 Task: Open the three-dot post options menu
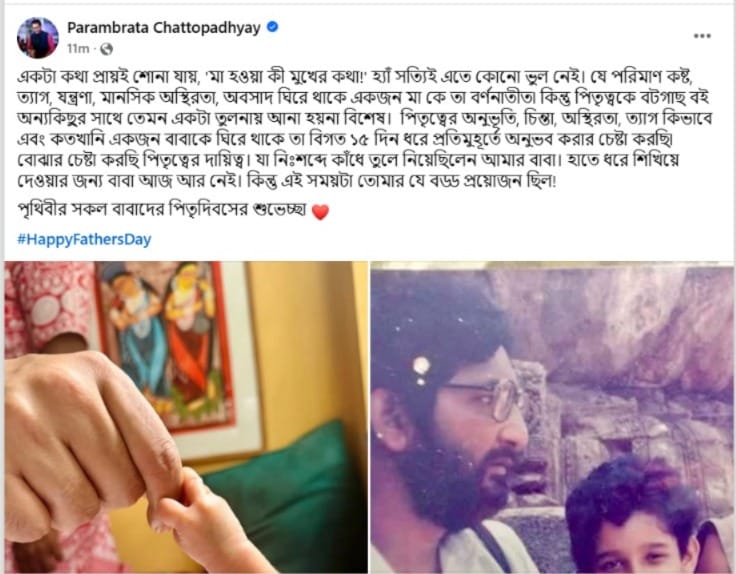(702, 36)
